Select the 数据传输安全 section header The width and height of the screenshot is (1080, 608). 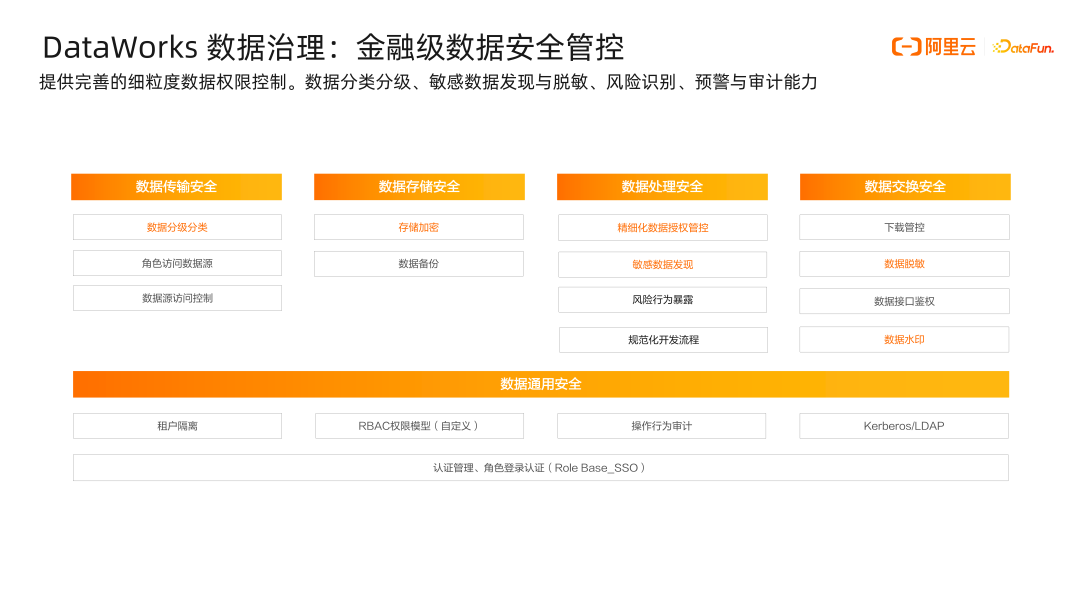coord(176,186)
